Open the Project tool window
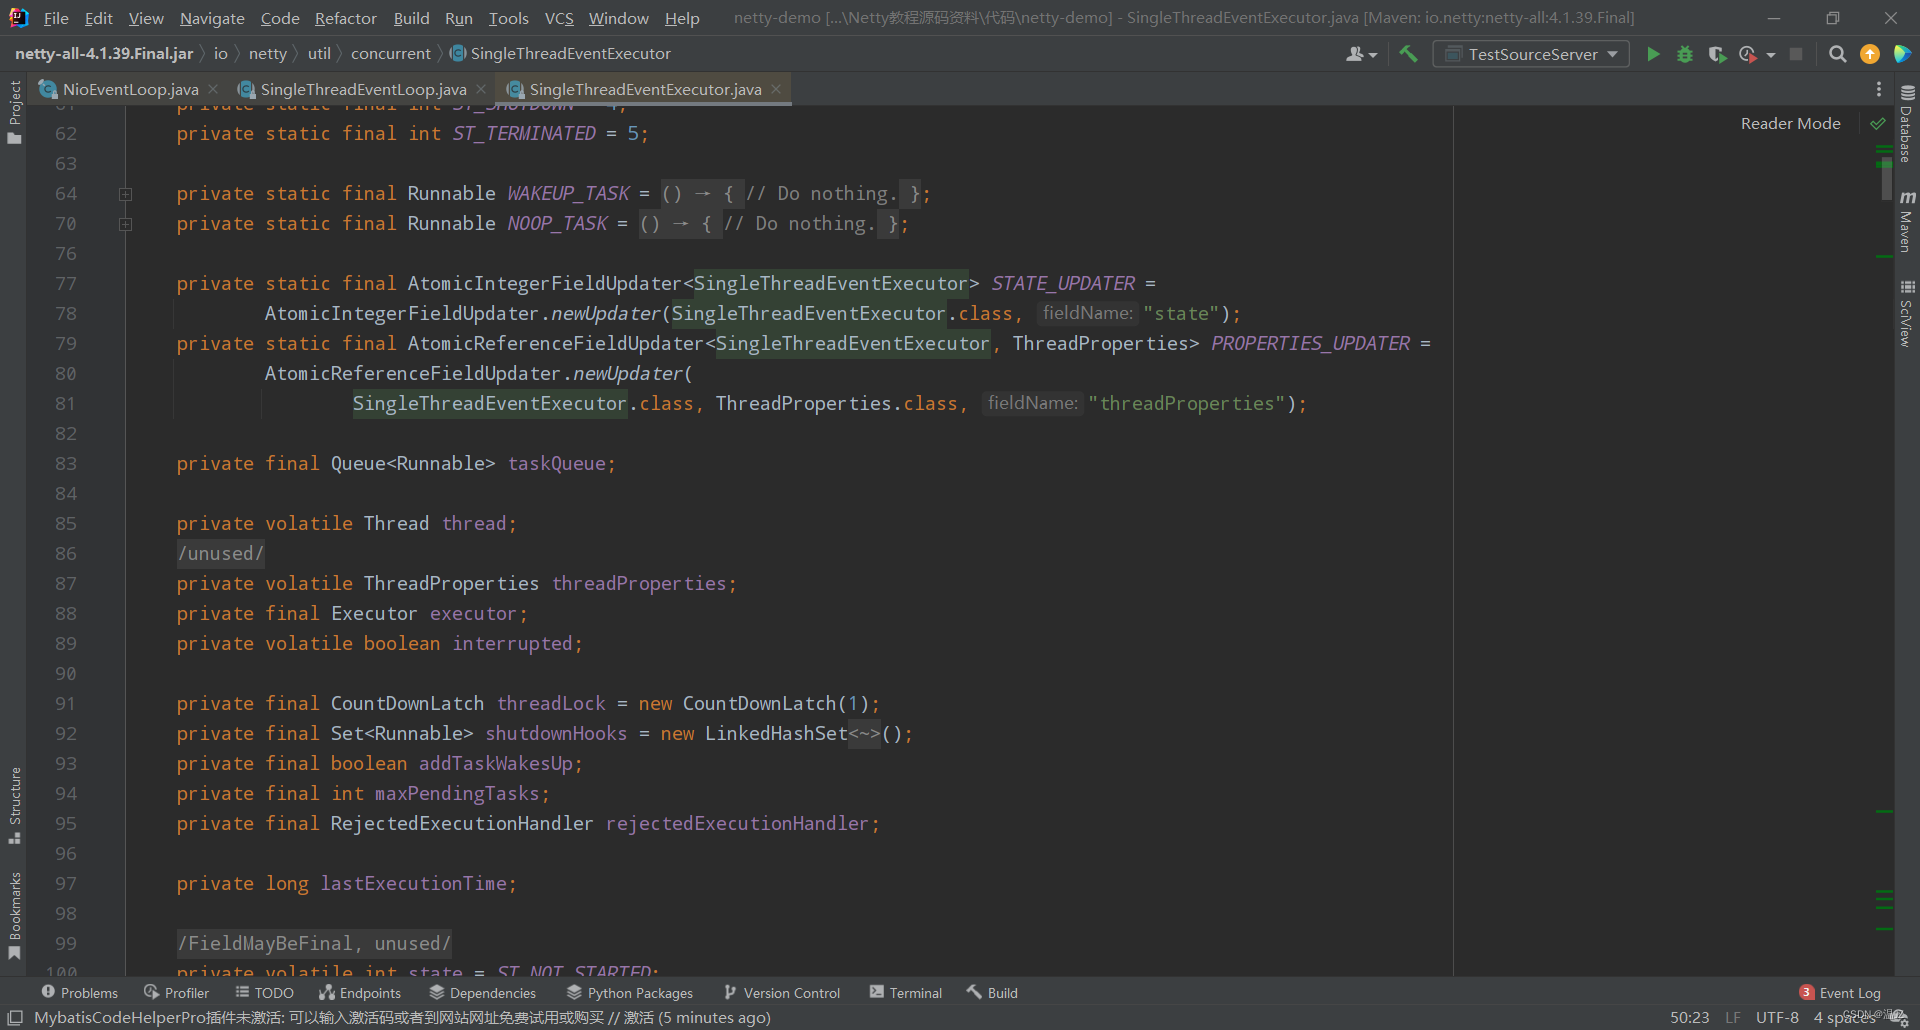 coord(14,112)
